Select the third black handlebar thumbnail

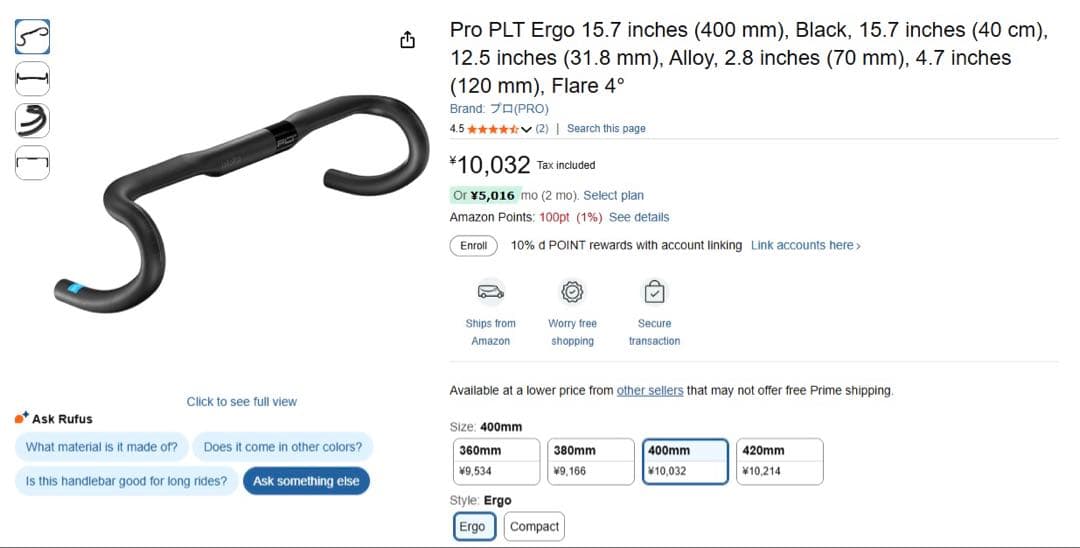click(x=33, y=119)
